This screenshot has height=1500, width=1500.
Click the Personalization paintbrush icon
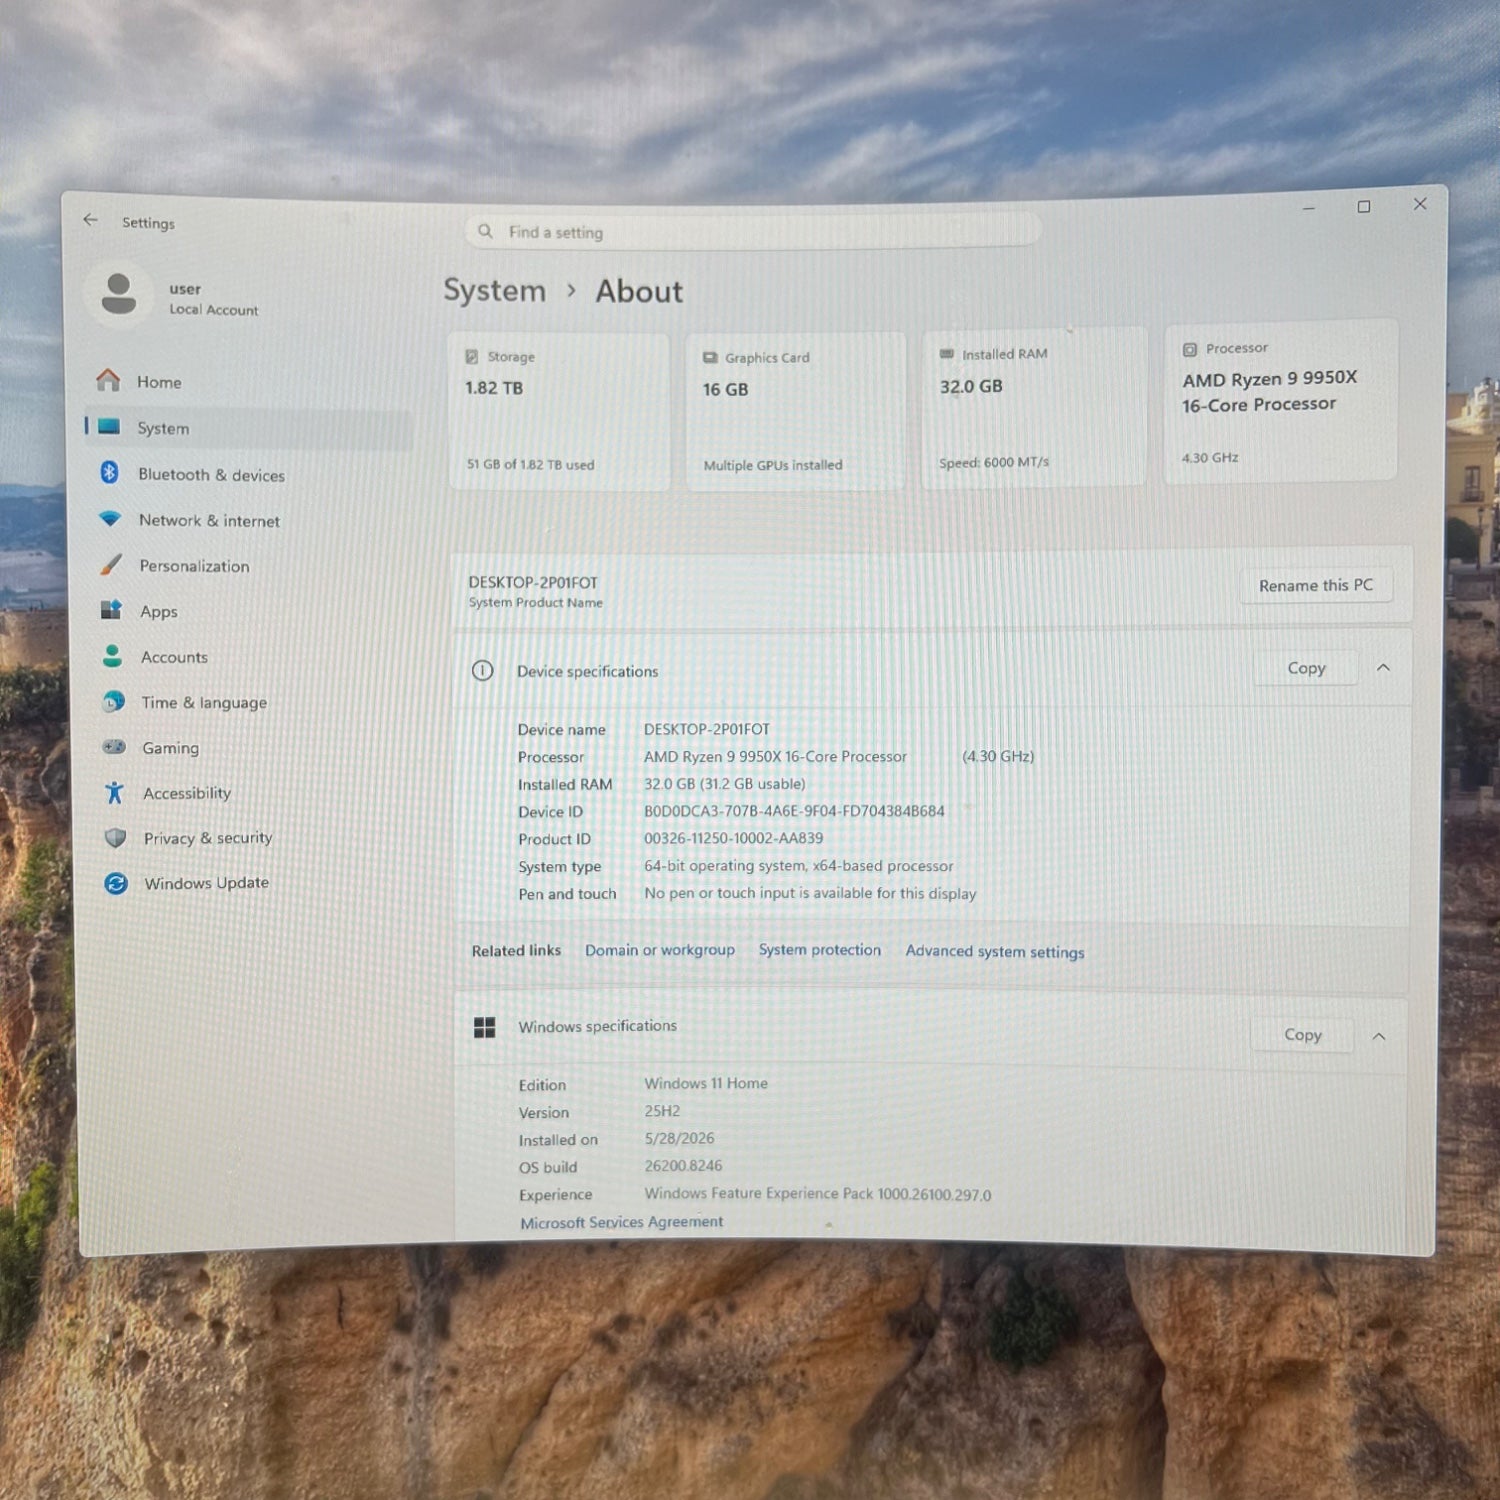(111, 565)
